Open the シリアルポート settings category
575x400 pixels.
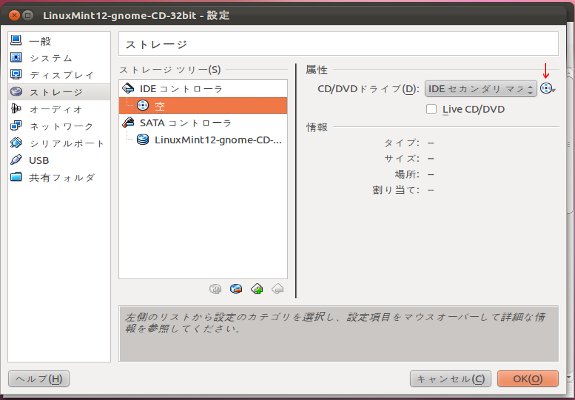point(59,143)
